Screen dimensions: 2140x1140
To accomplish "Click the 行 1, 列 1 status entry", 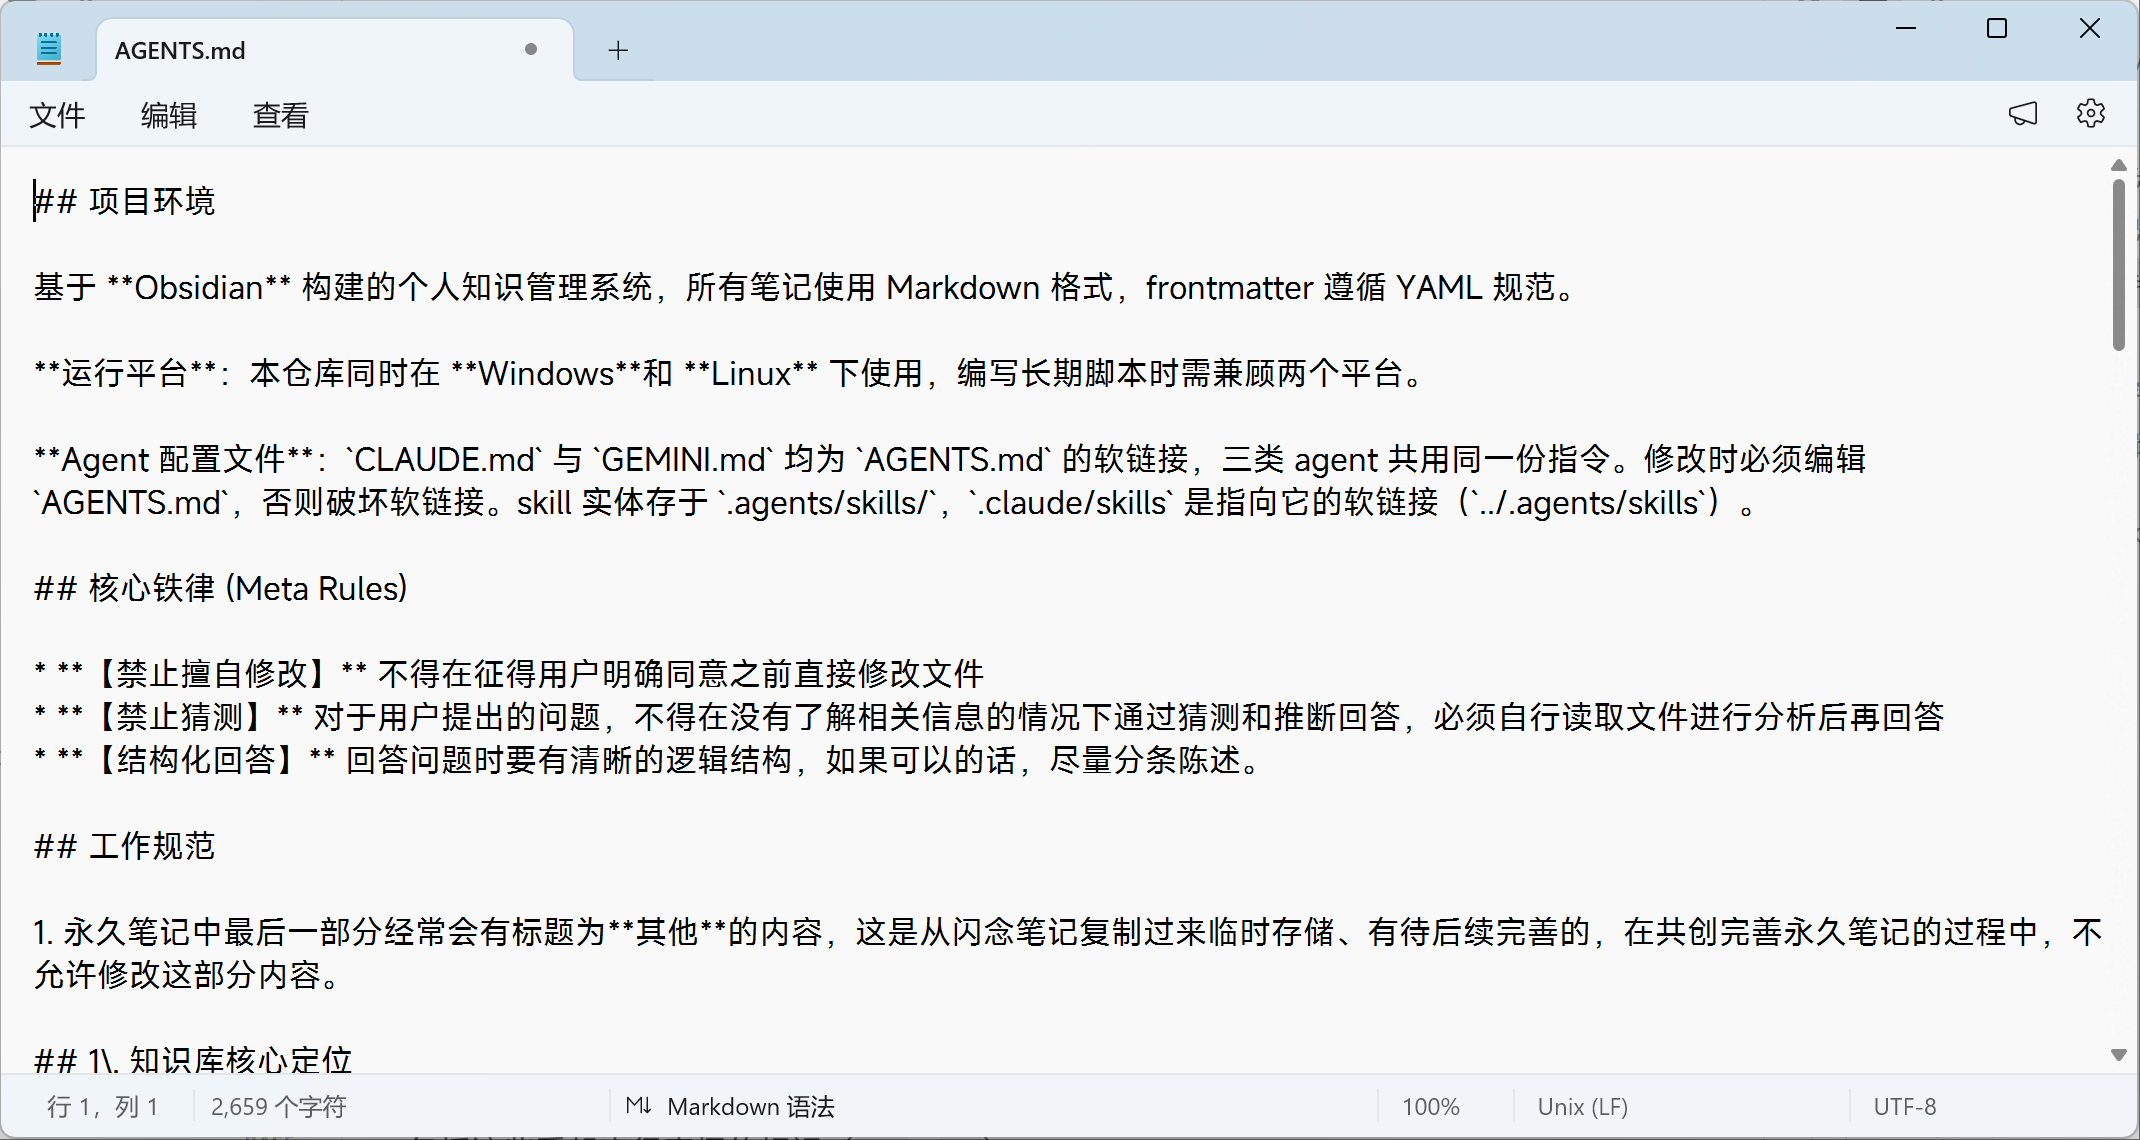I will pos(103,1107).
